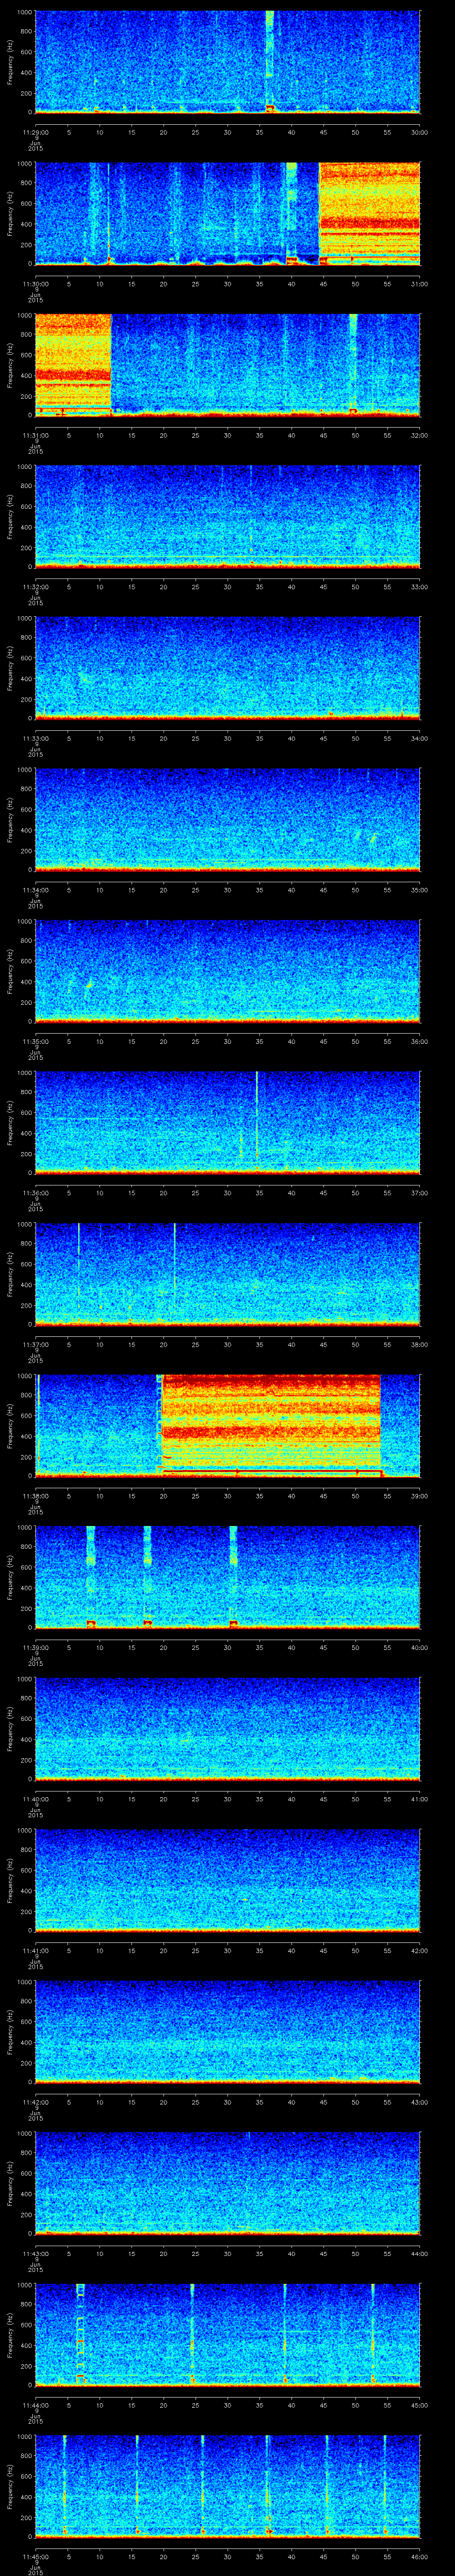The height and width of the screenshot is (2576, 455).
Task: Click the '45:00' end time label
Action: 419,2405
